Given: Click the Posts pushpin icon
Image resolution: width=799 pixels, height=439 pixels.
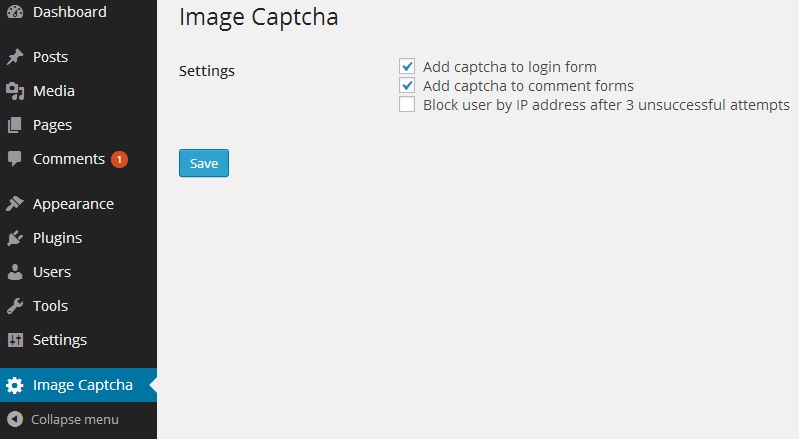Looking at the screenshot, I should (15, 57).
